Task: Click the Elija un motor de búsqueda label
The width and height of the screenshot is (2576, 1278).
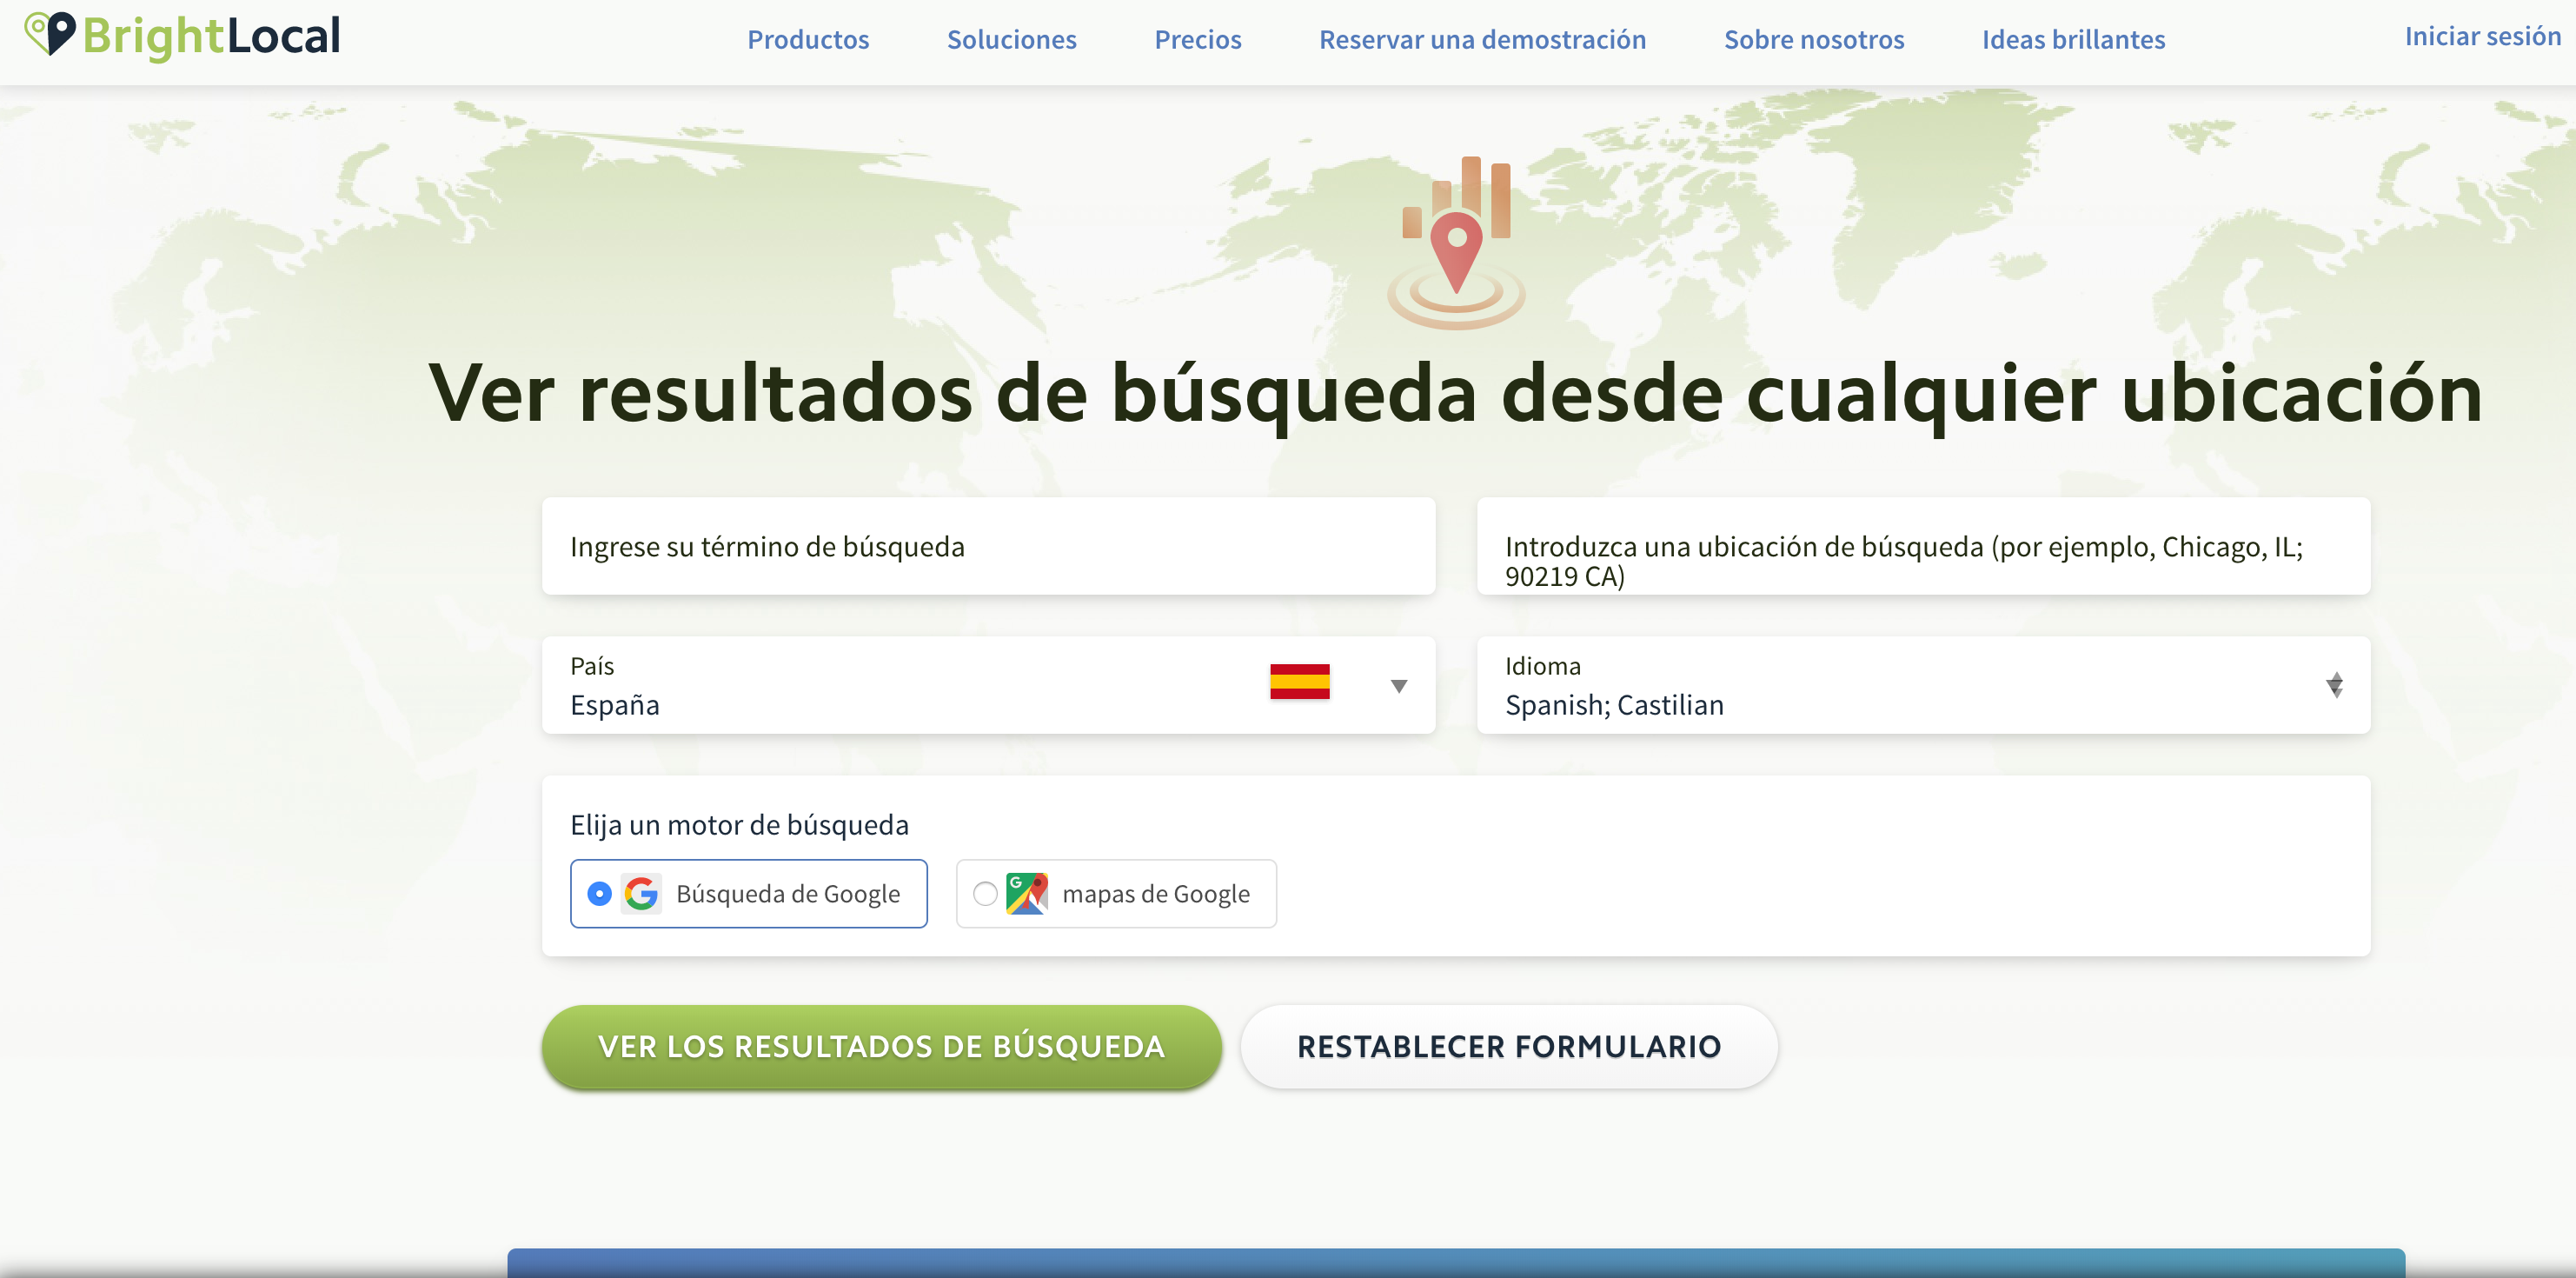Action: 739,825
